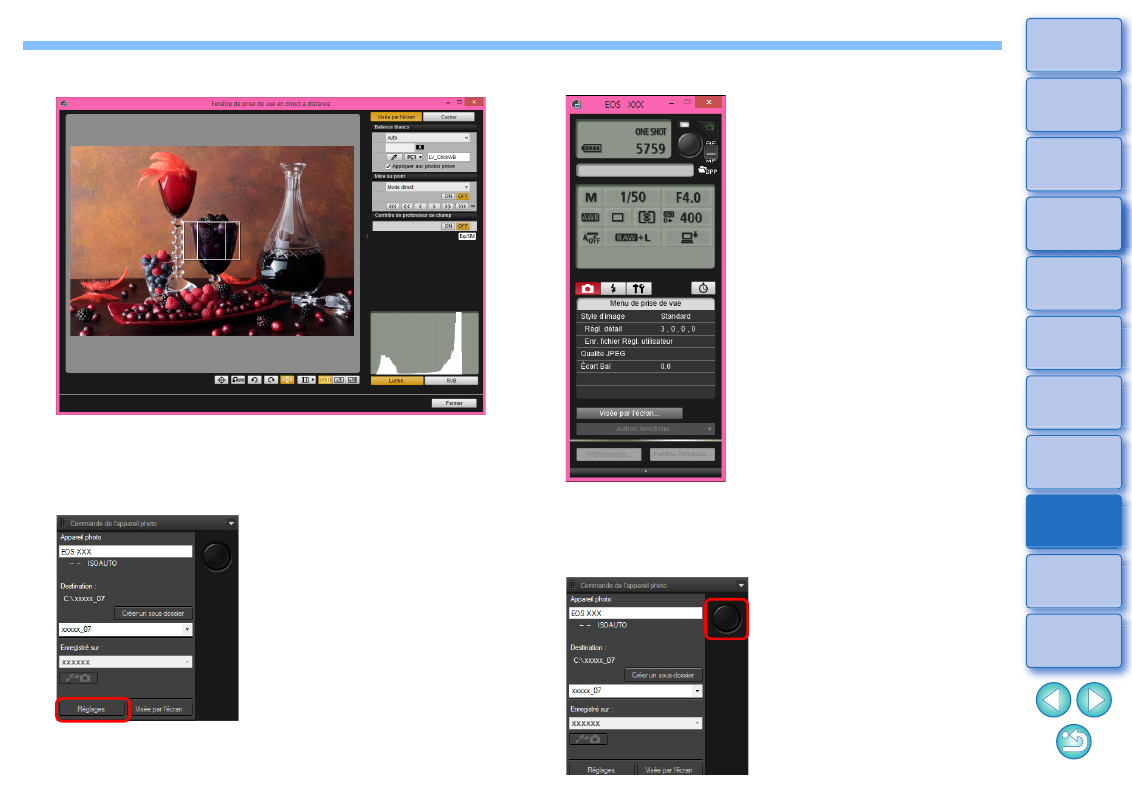Click the timer stopwatch icon
Image resolution: width=1132 pixels, height=800 pixels.
703,288
